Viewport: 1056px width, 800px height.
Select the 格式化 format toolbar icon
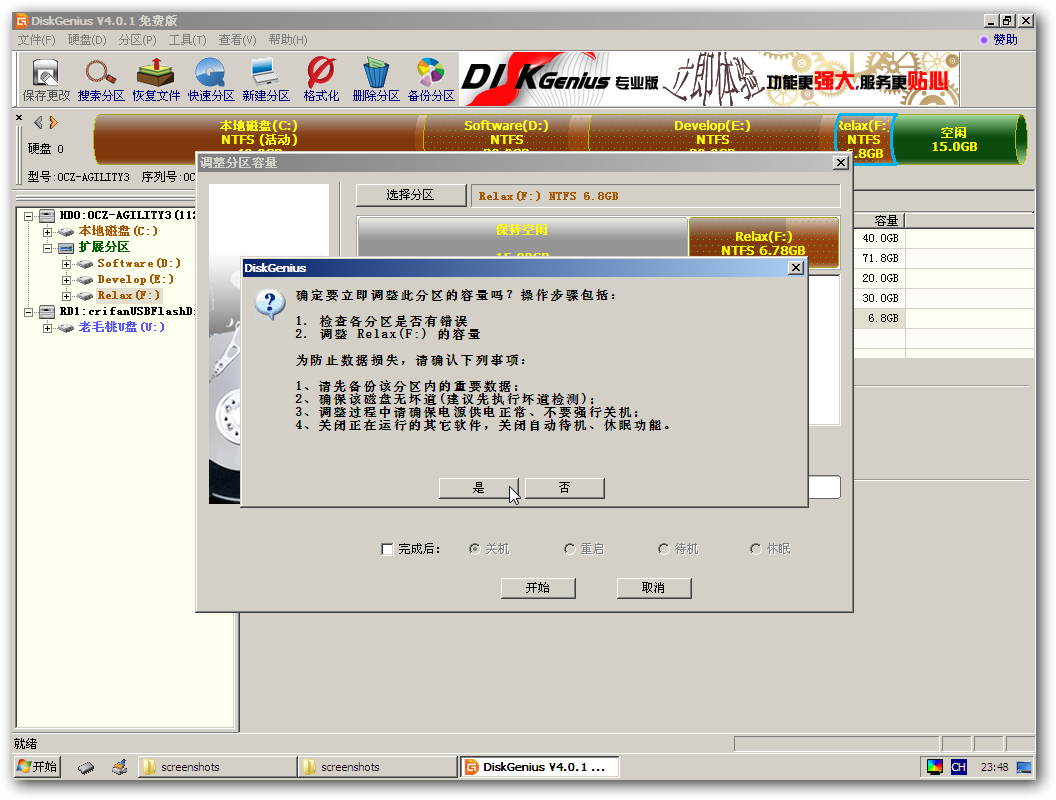click(x=321, y=79)
